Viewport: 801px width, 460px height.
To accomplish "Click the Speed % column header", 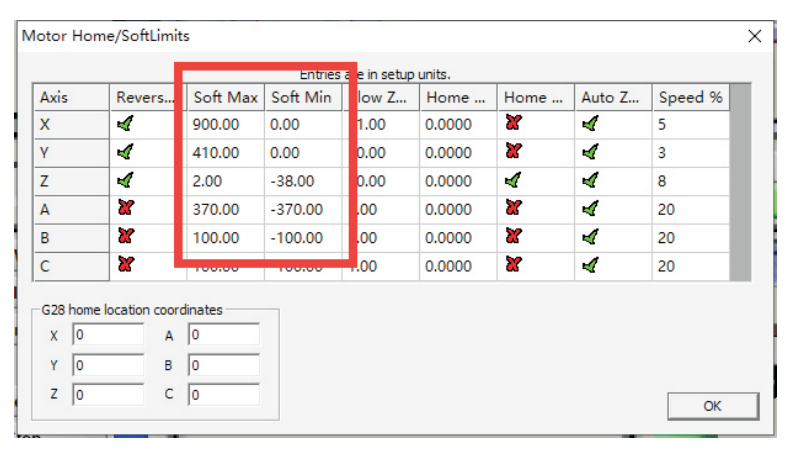I will (x=688, y=97).
